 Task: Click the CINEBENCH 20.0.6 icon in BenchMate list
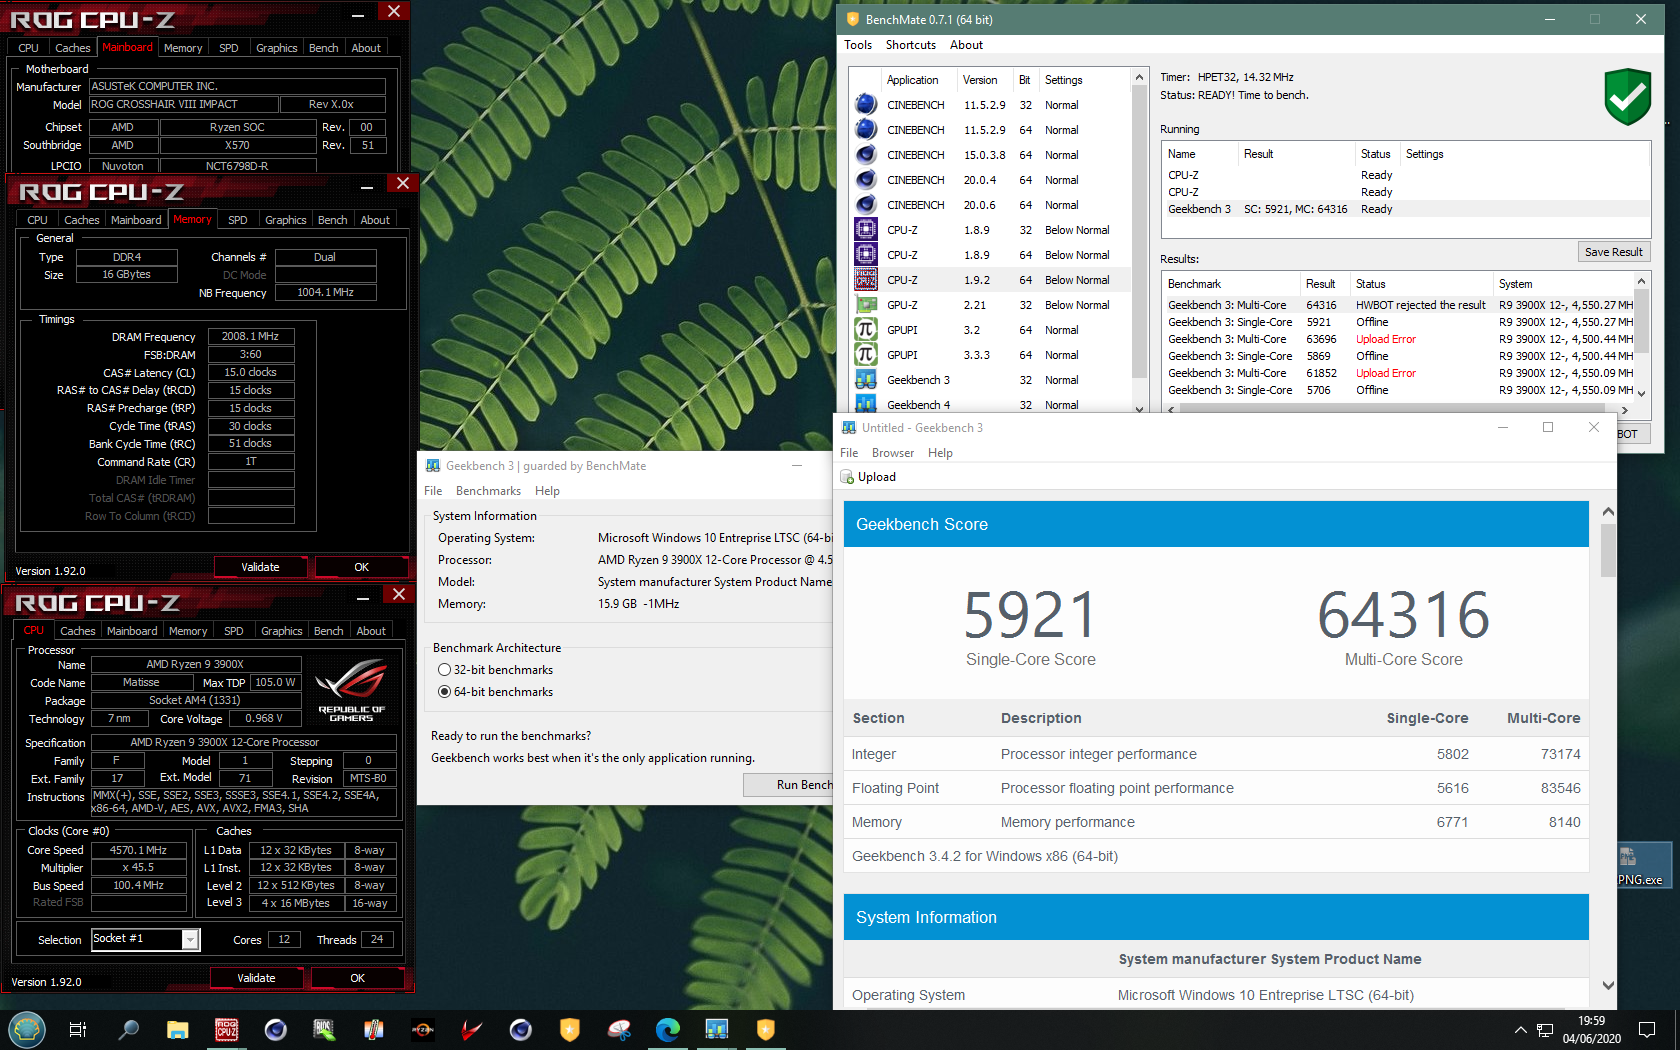click(x=866, y=204)
